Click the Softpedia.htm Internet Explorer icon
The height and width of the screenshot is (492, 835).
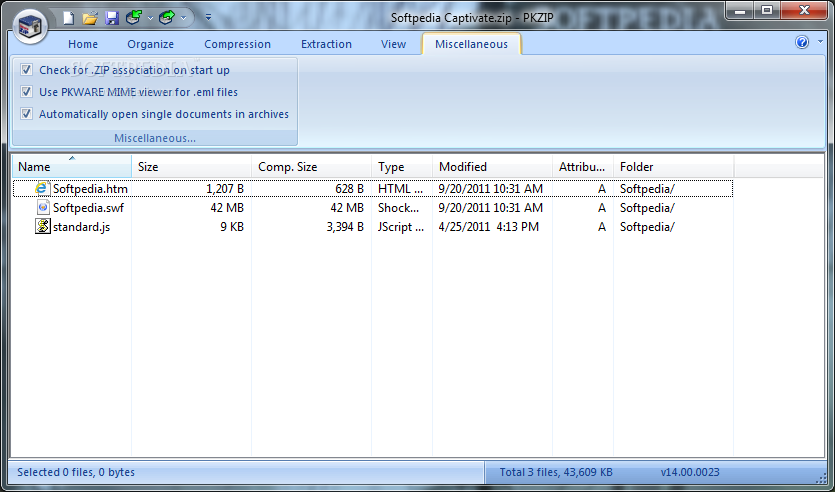[42, 188]
